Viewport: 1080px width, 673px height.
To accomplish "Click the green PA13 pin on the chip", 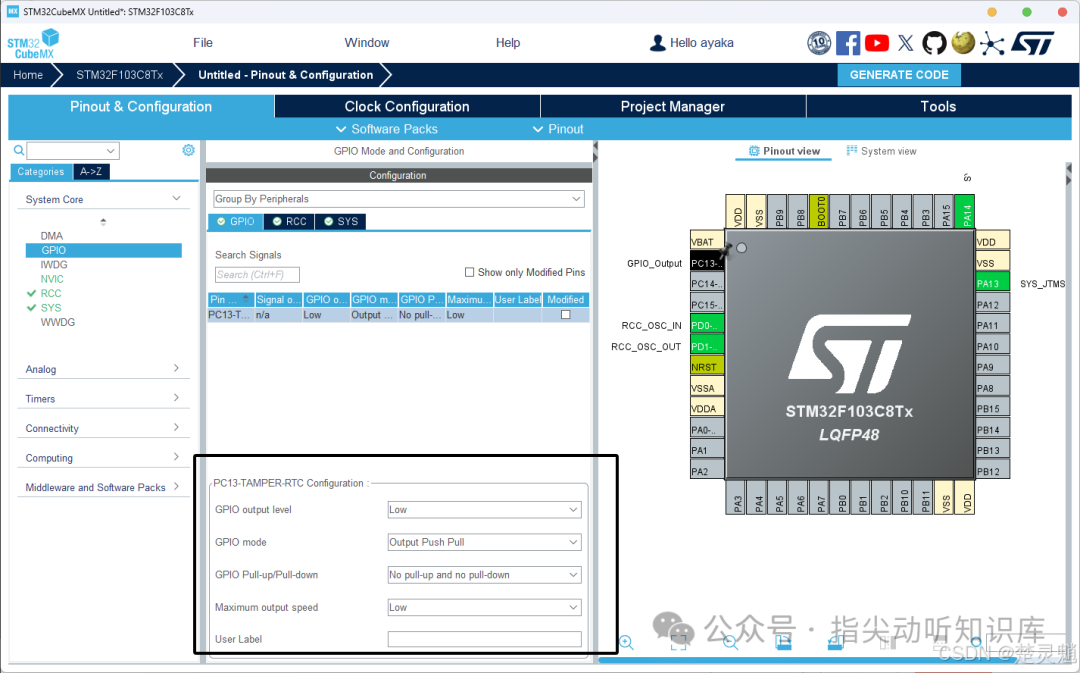I will pyautogui.click(x=993, y=283).
